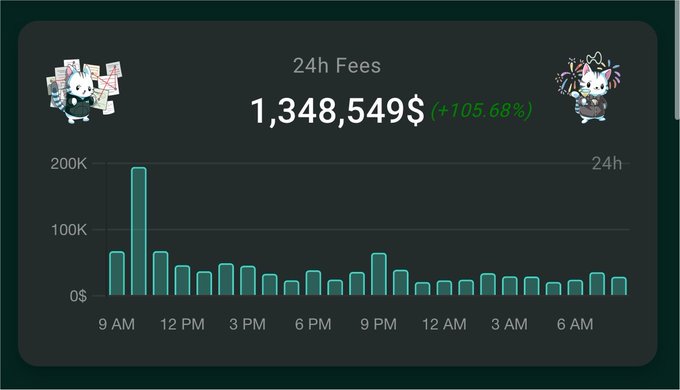
Task: Click the 12 AM x-axis label
Action: [x=444, y=324]
